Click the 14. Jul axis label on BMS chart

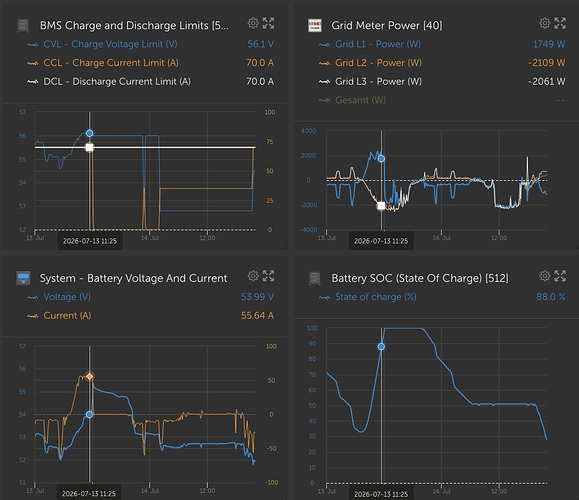click(150, 238)
